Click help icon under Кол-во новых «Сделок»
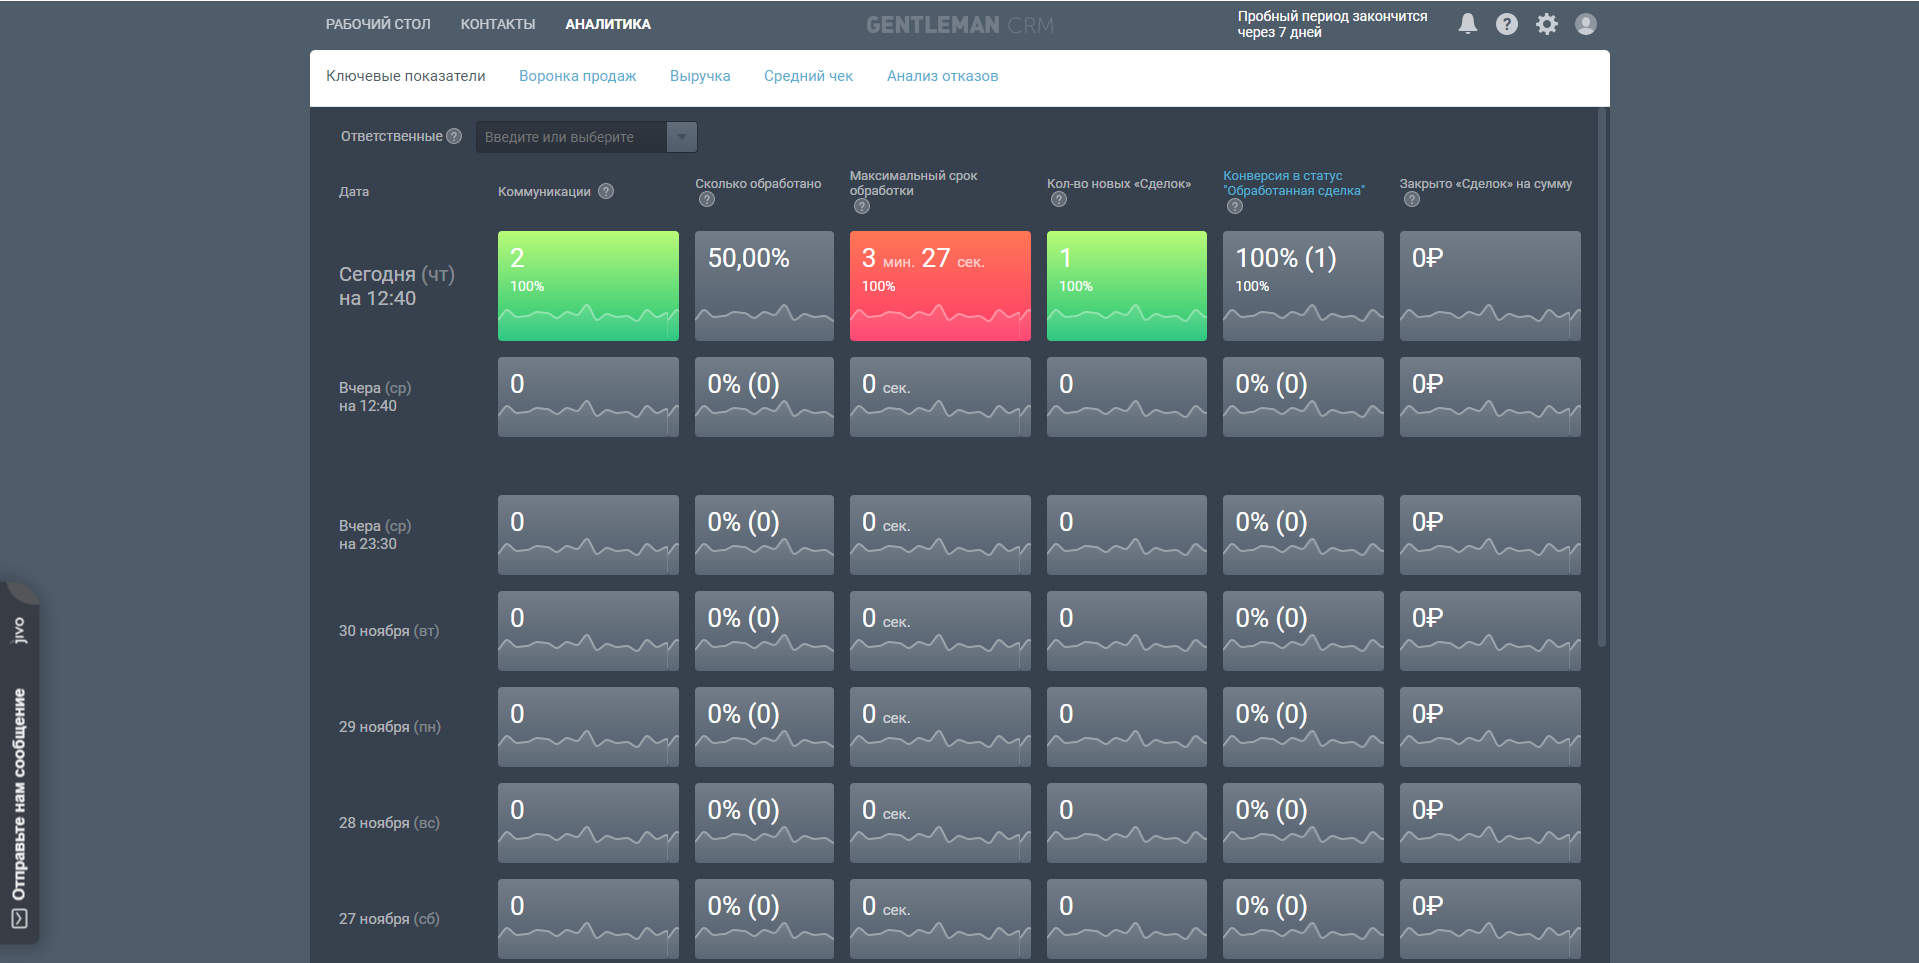 coord(1059,199)
